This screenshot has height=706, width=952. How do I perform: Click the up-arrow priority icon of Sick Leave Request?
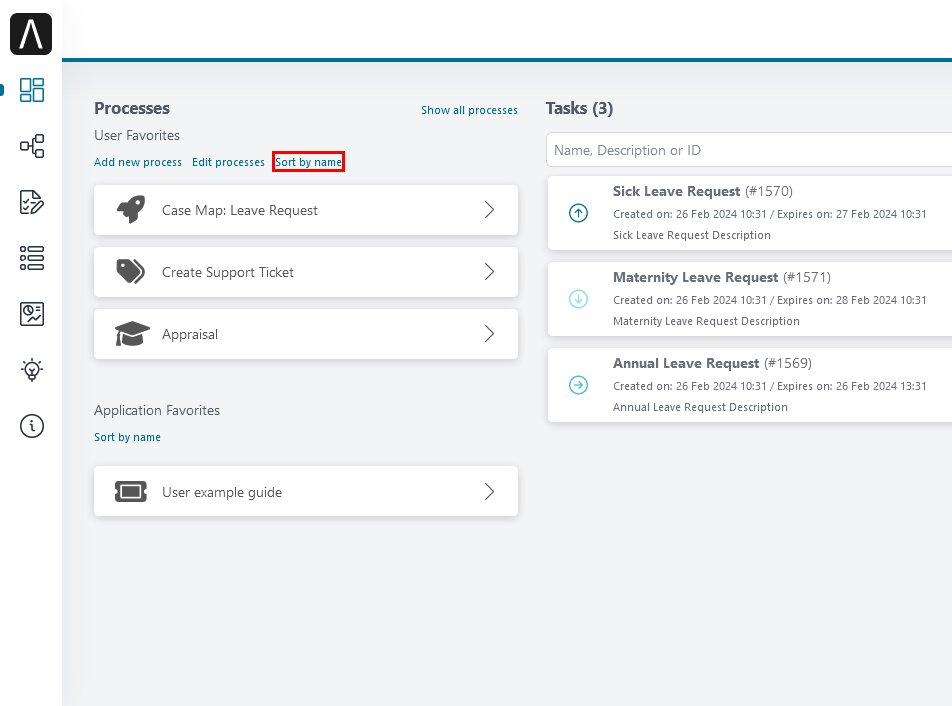[578, 213]
